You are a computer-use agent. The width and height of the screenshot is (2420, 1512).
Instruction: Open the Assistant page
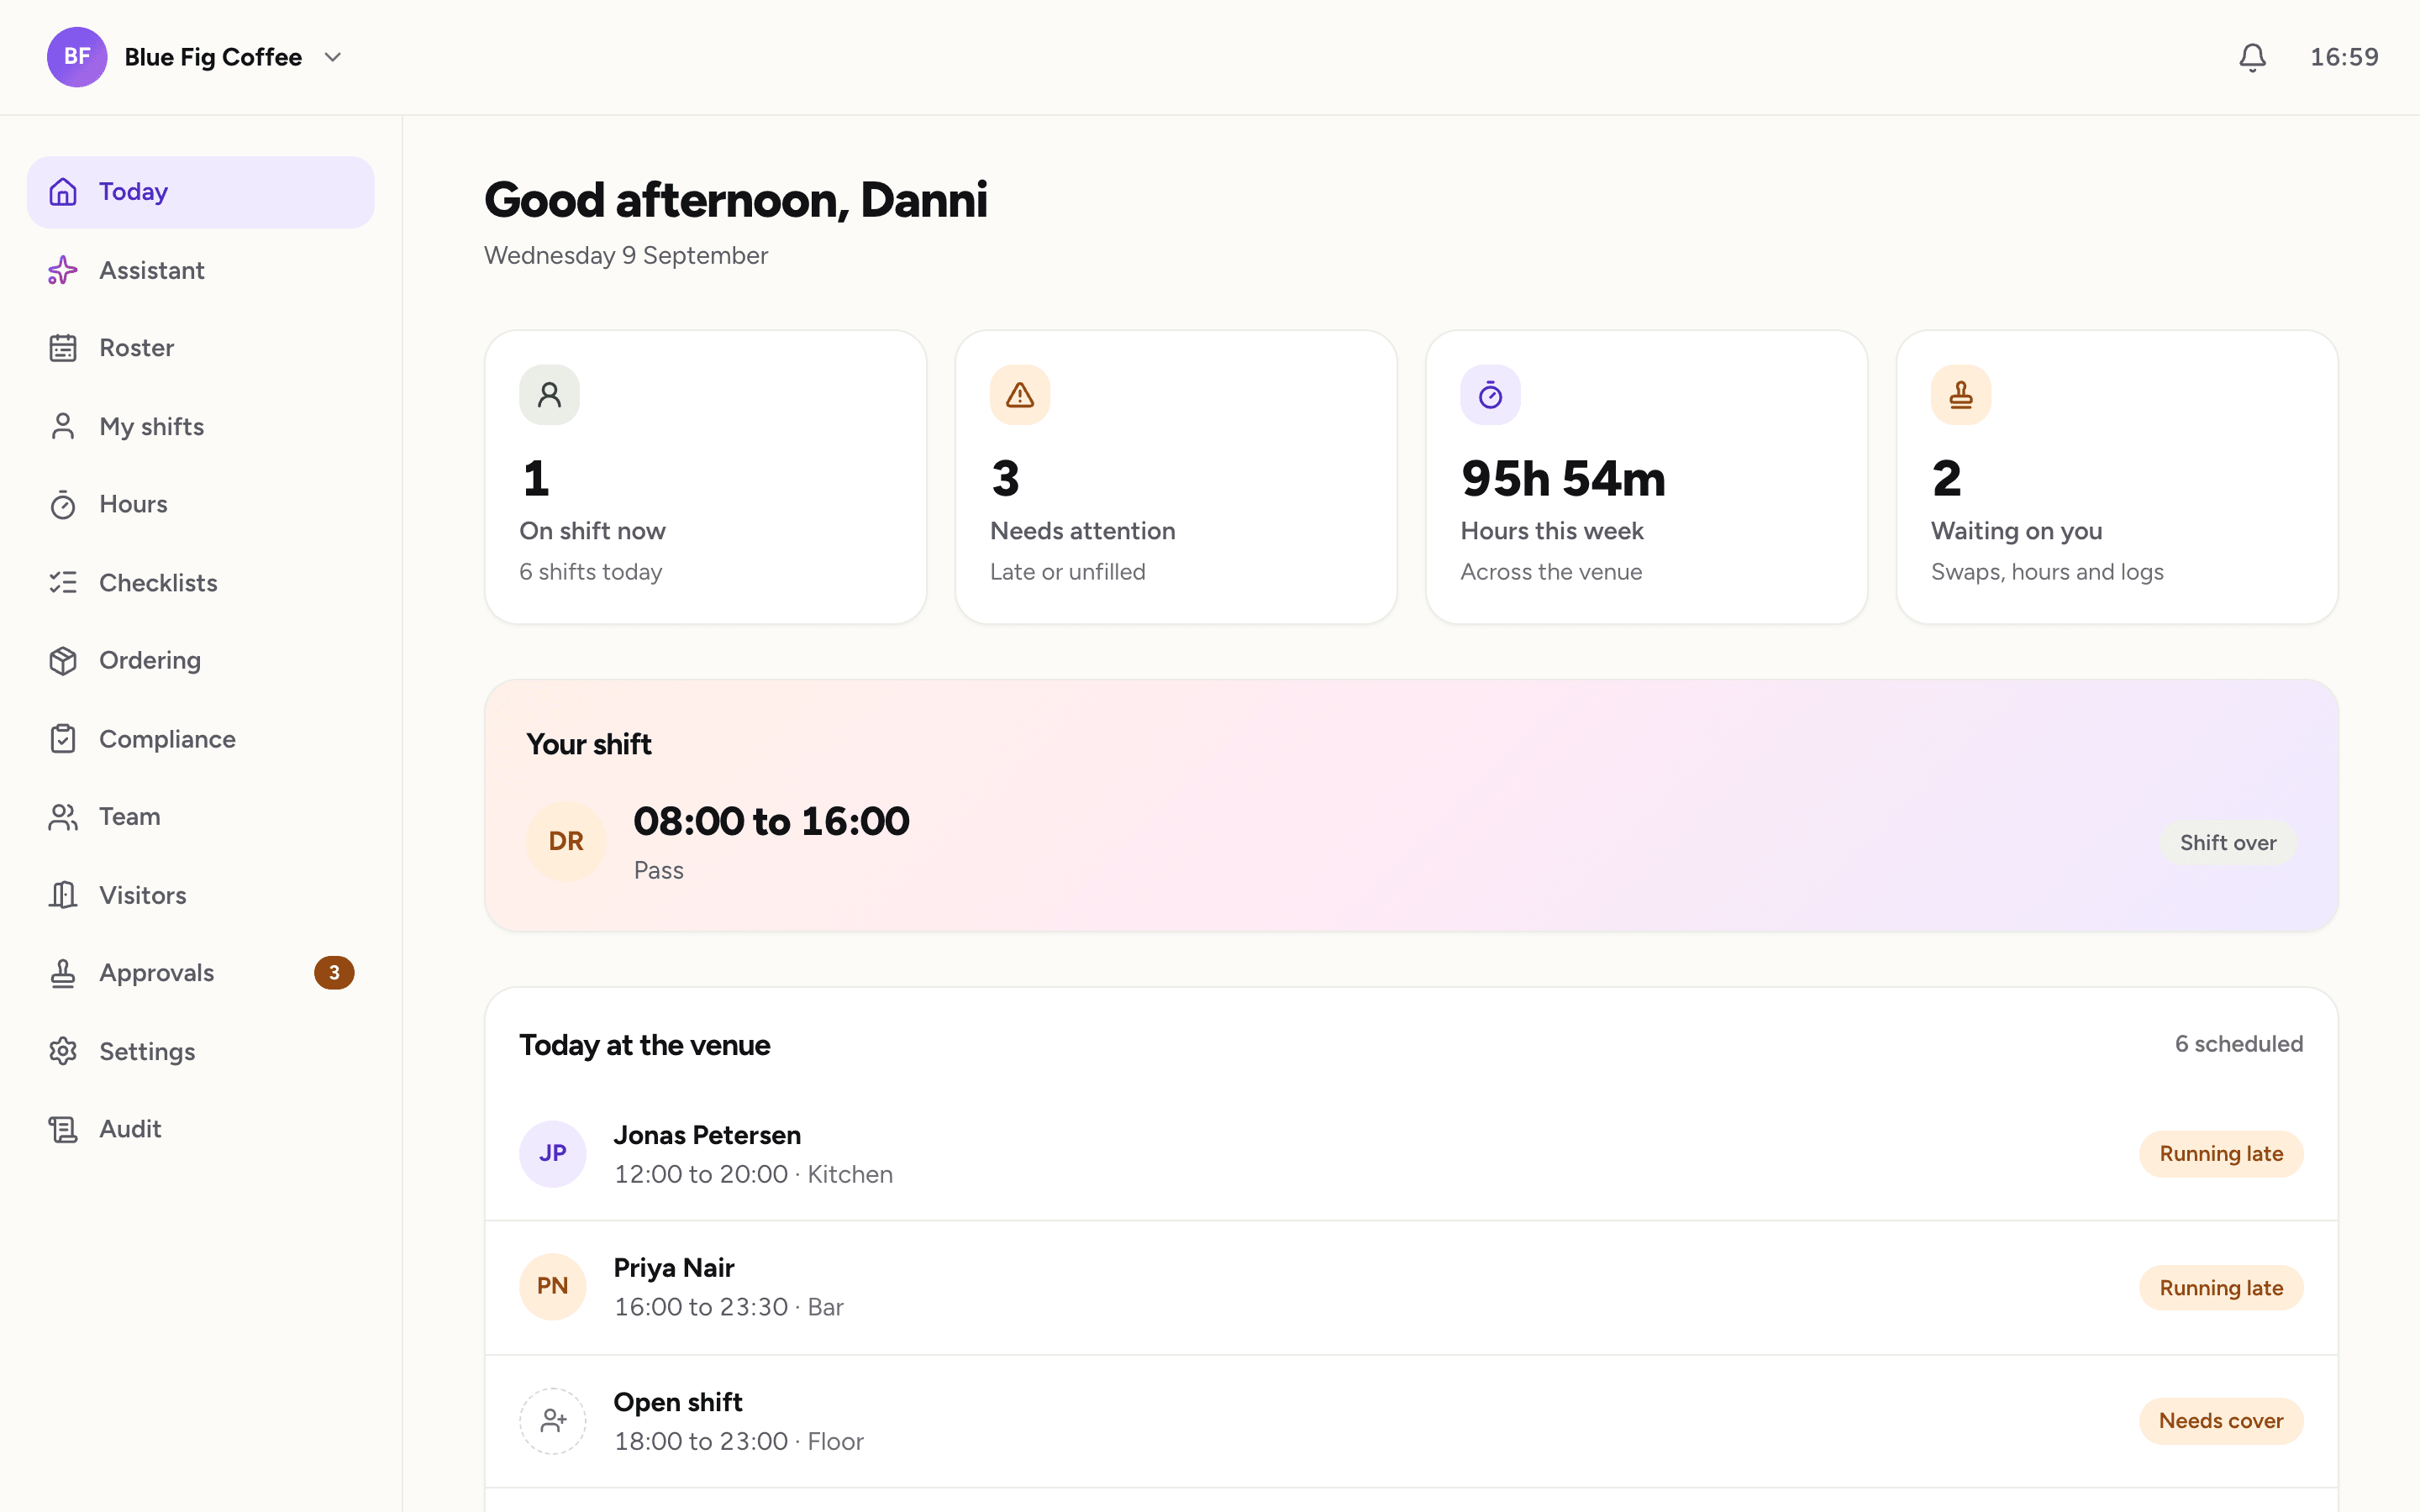pos(200,270)
